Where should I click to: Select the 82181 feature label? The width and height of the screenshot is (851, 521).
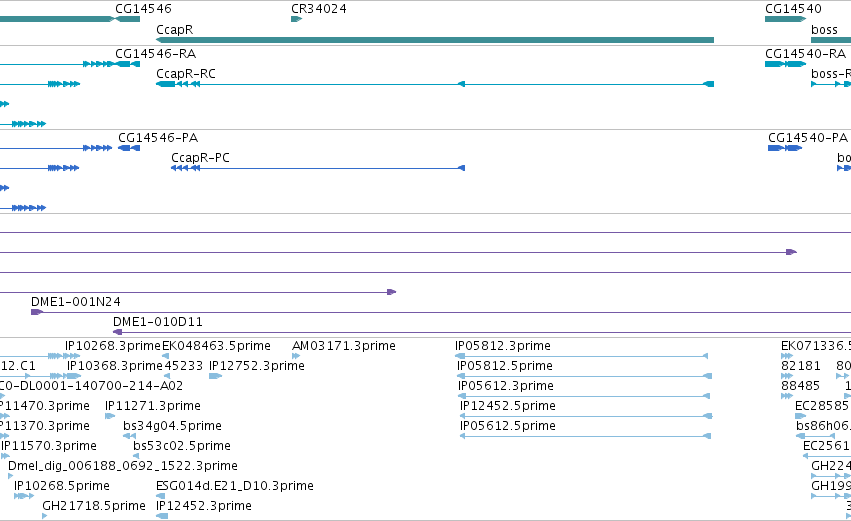coord(801,366)
